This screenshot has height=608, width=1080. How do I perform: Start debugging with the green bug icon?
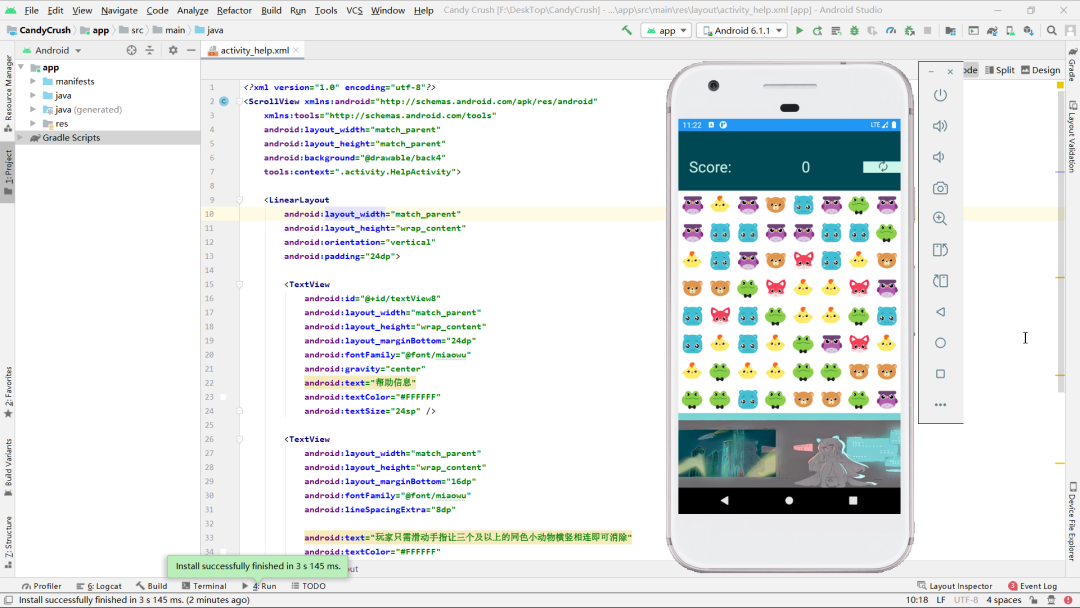coord(854,30)
